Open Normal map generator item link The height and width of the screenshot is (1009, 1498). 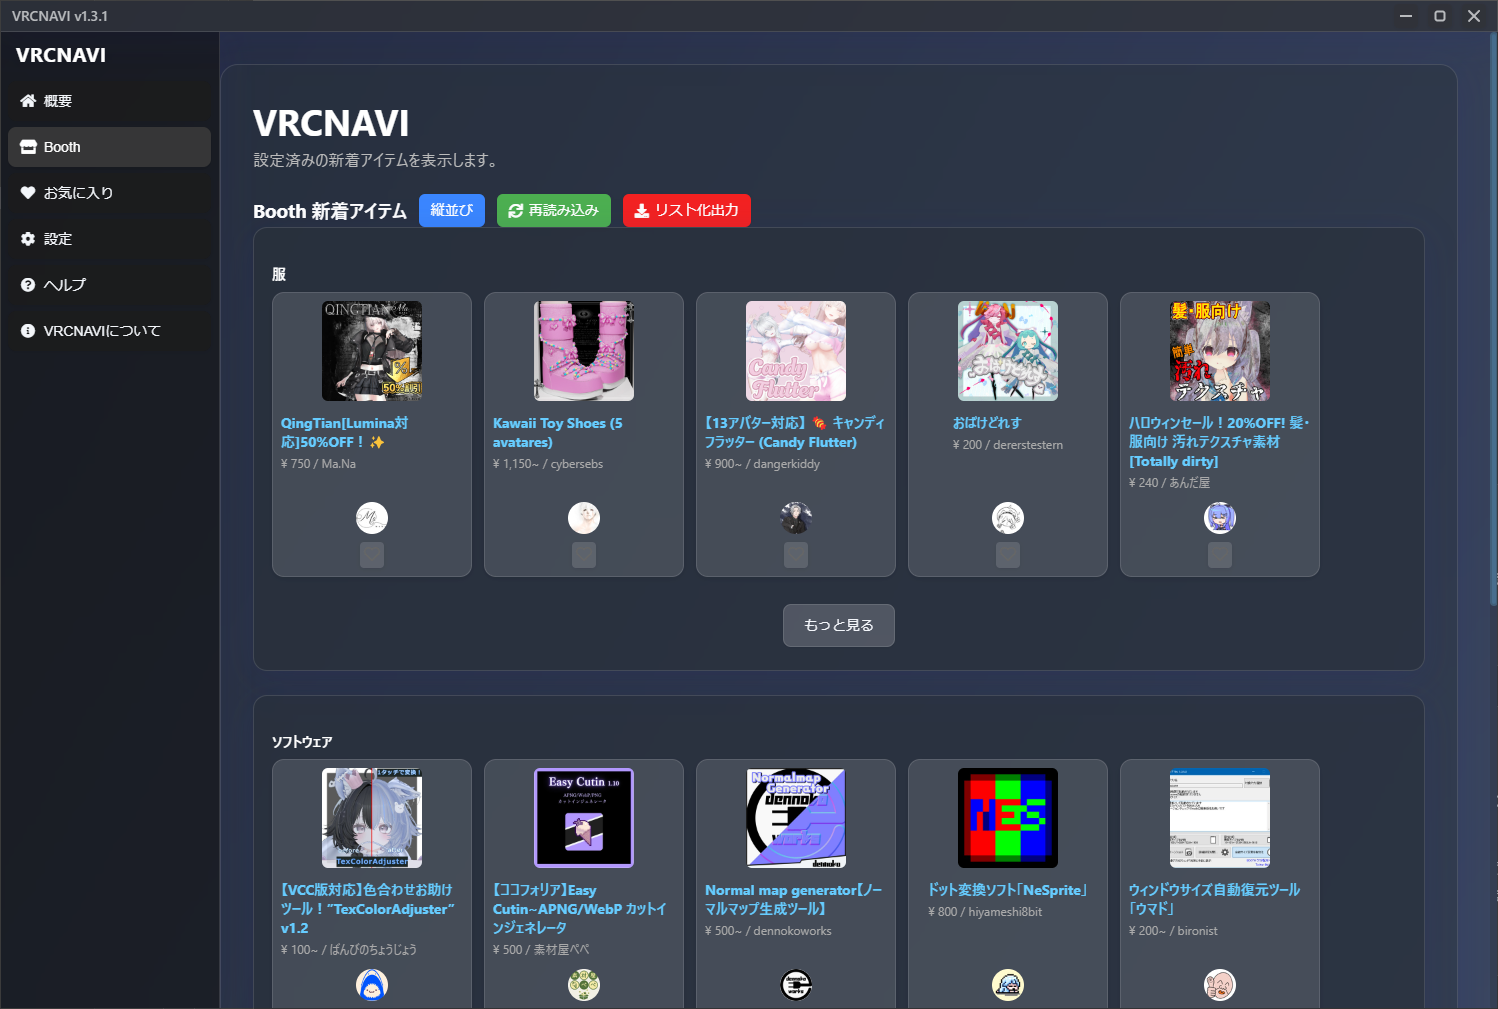pos(793,899)
